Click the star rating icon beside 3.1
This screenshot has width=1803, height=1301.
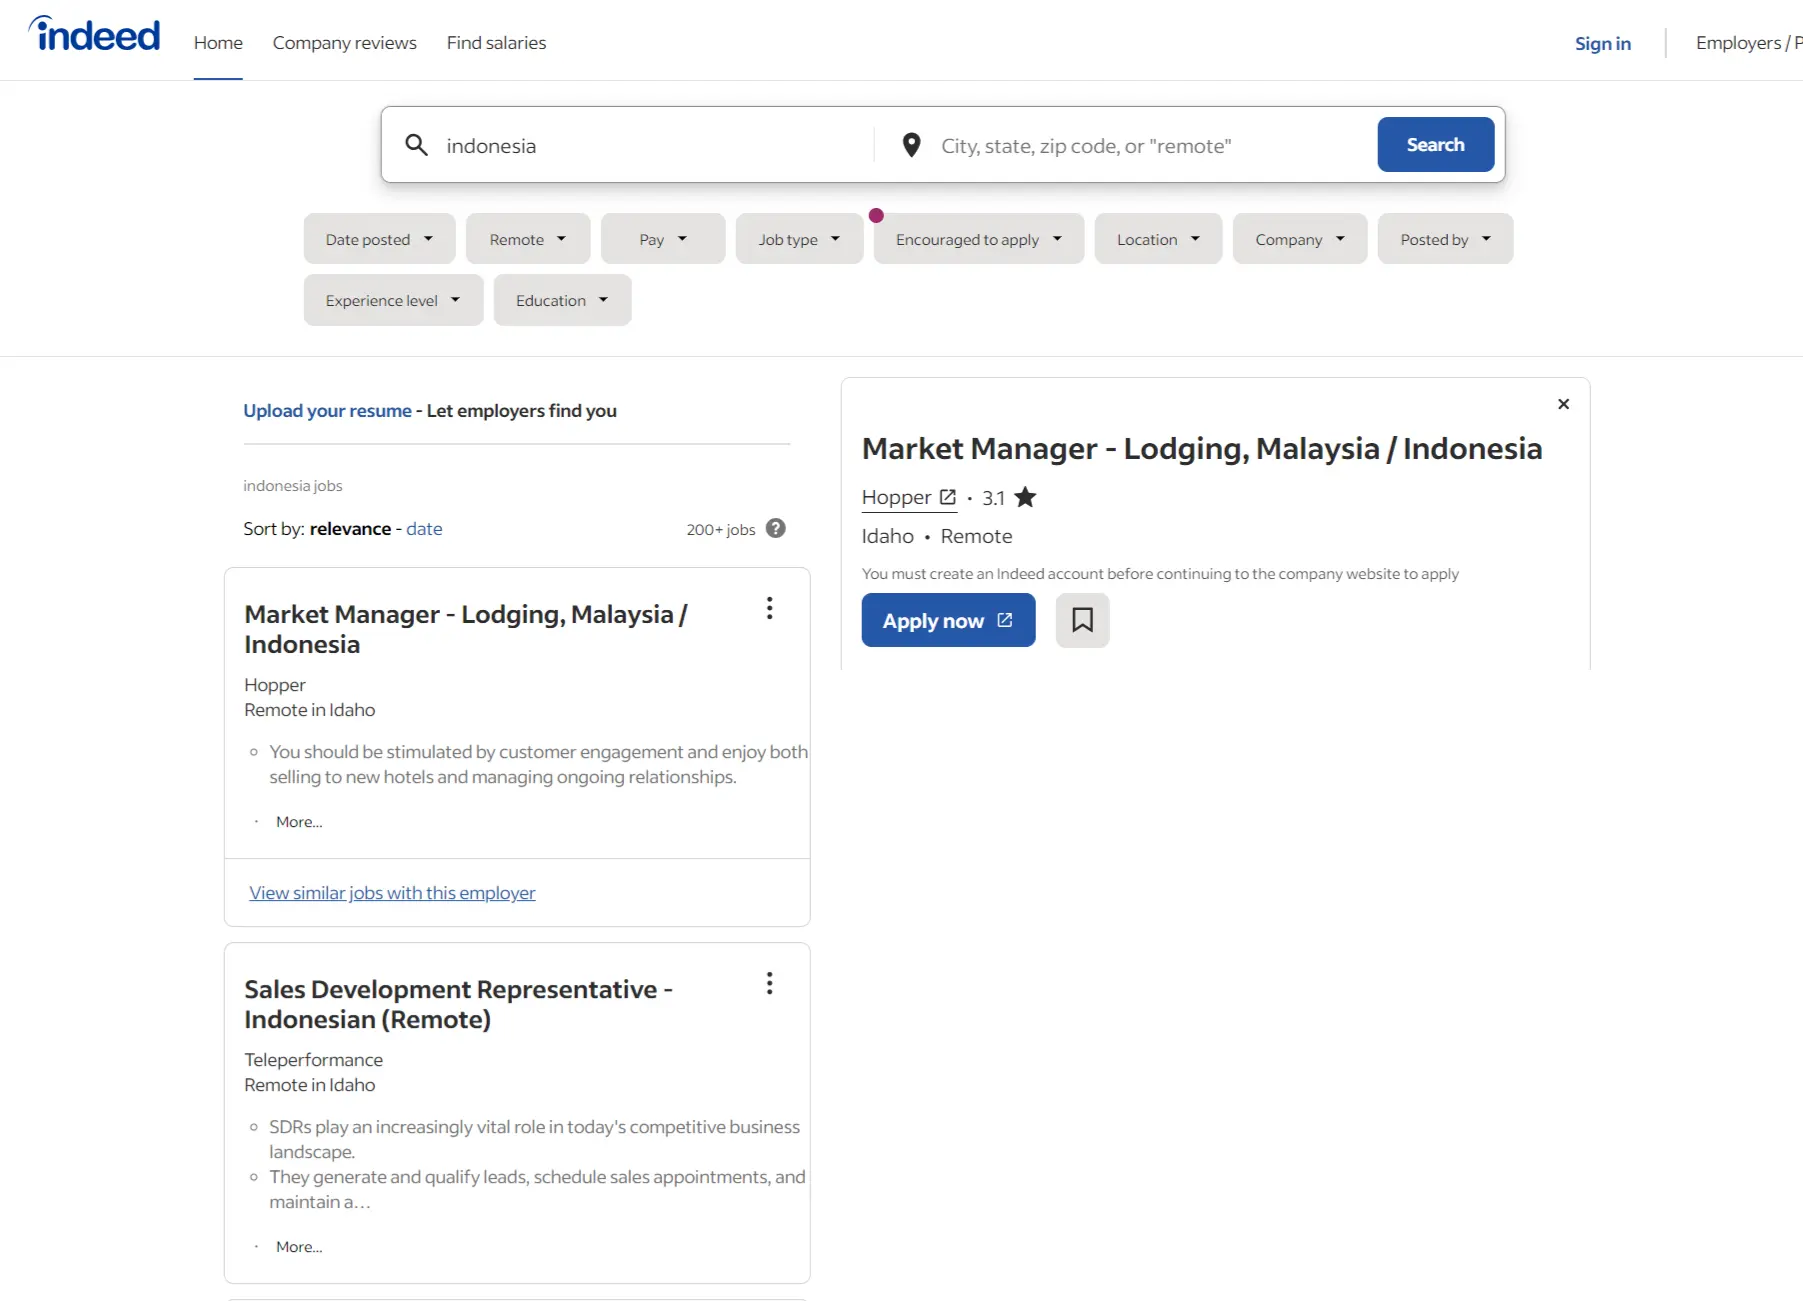(1025, 497)
